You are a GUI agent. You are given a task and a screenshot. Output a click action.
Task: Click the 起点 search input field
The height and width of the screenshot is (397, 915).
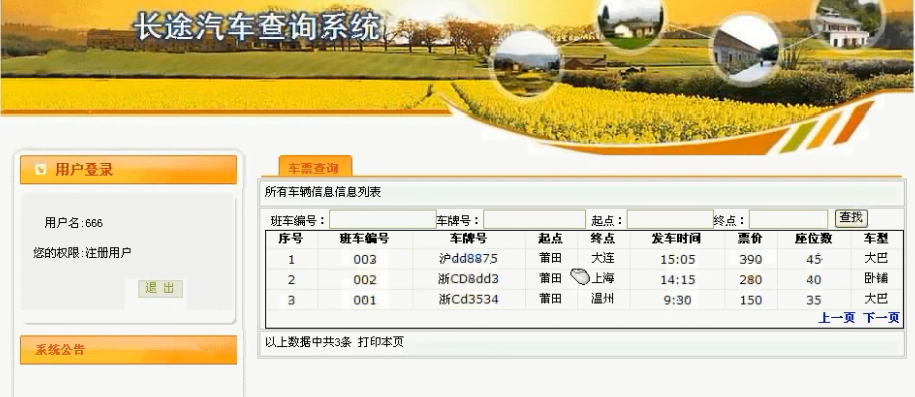click(670, 220)
